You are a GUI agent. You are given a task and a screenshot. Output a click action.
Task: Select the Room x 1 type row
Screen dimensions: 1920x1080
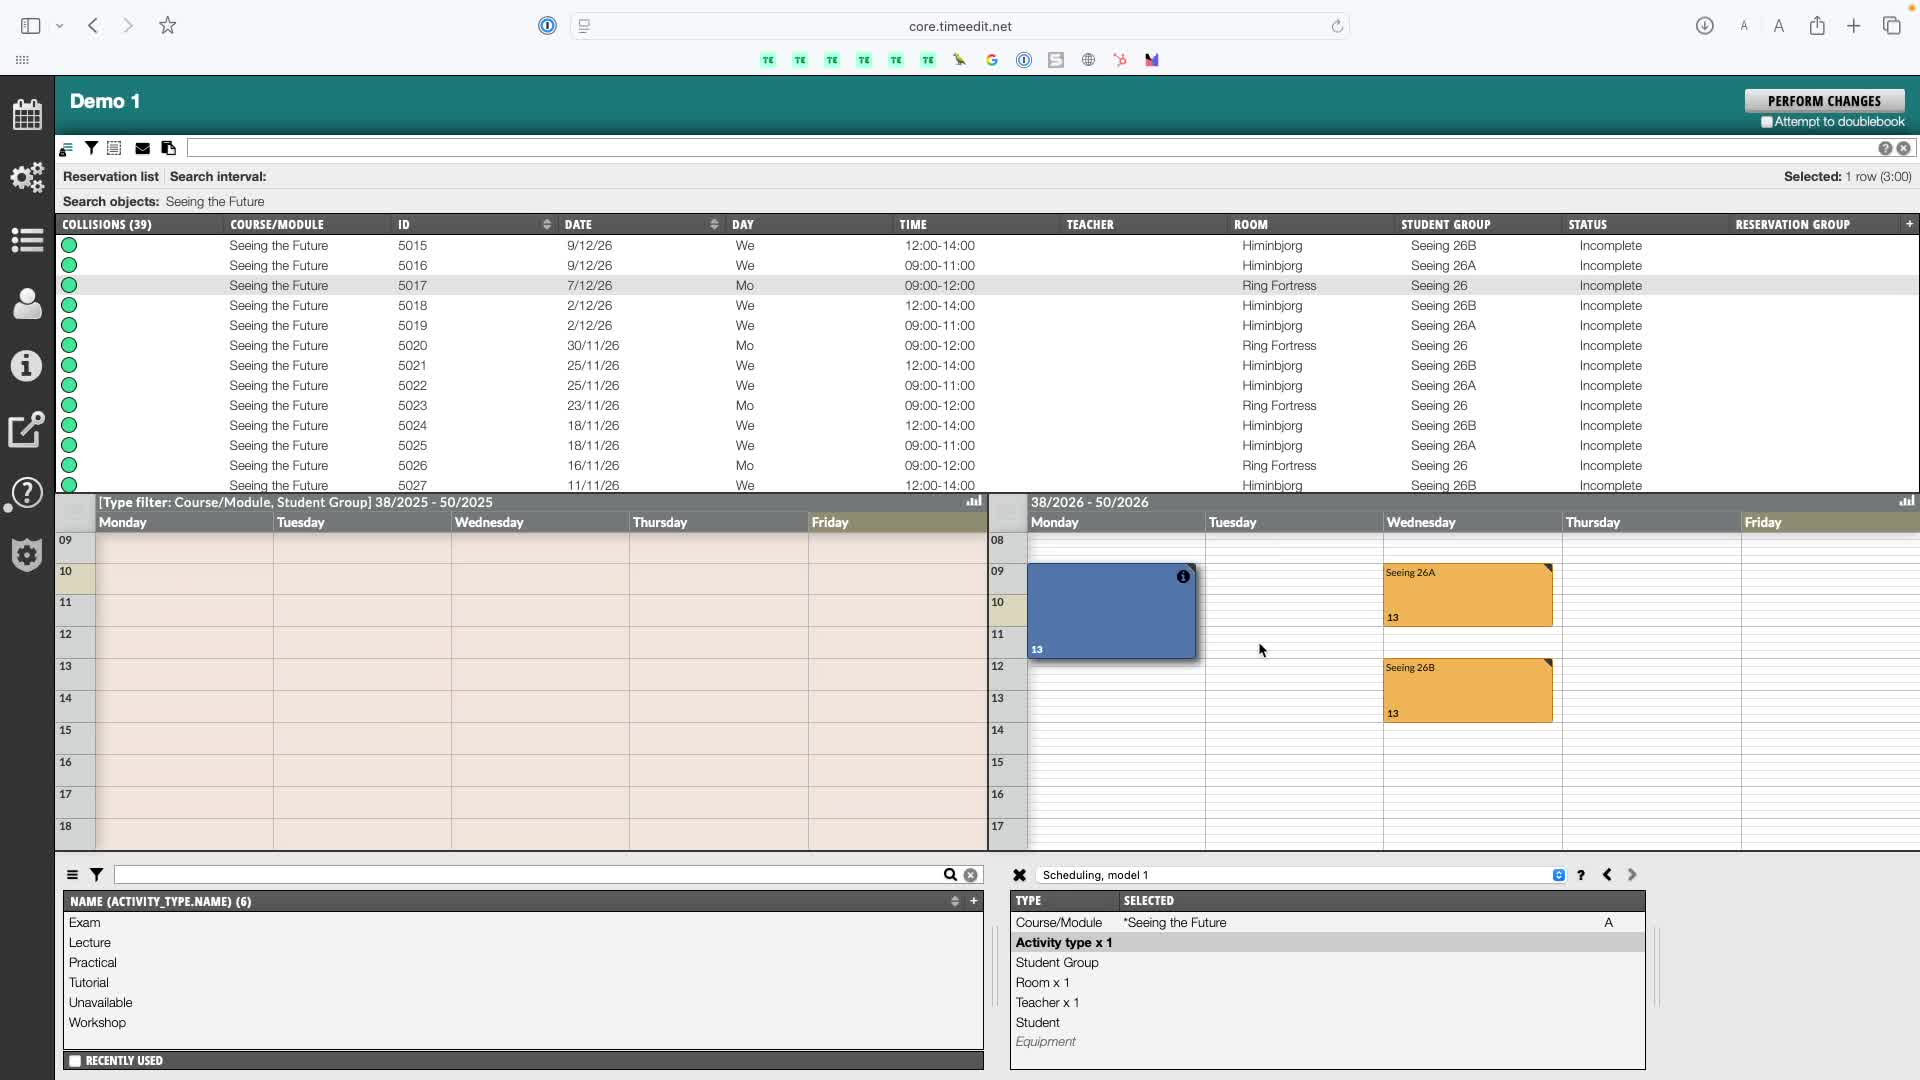point(1042,983)
